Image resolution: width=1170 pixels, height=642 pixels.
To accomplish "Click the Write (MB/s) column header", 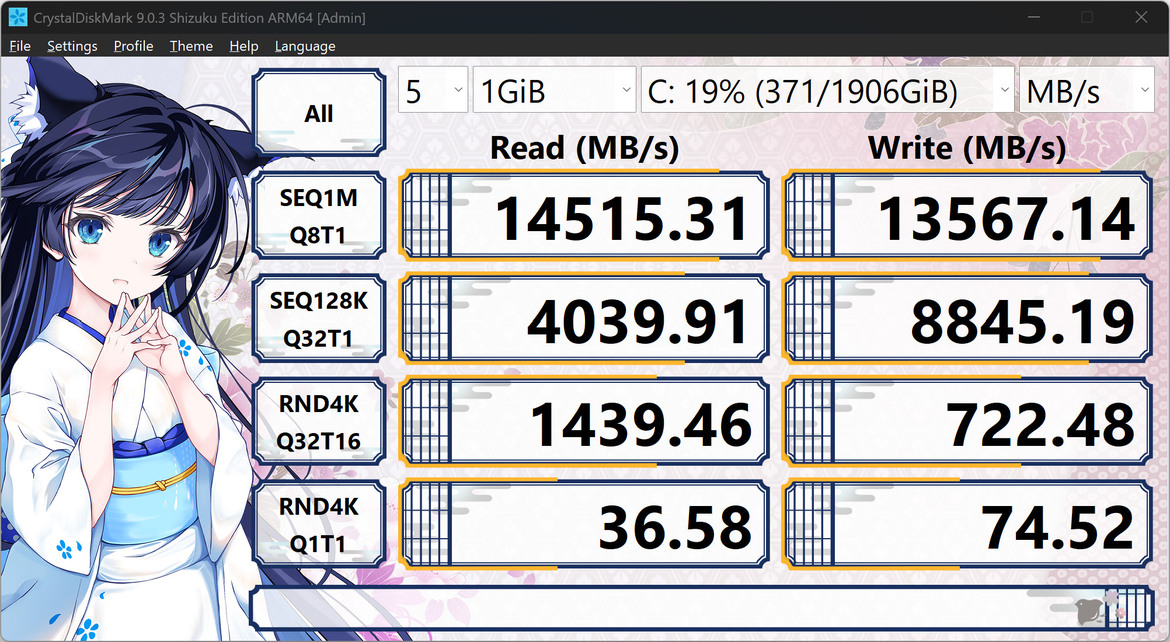I will pyautogui.click(x=967, y=148).
